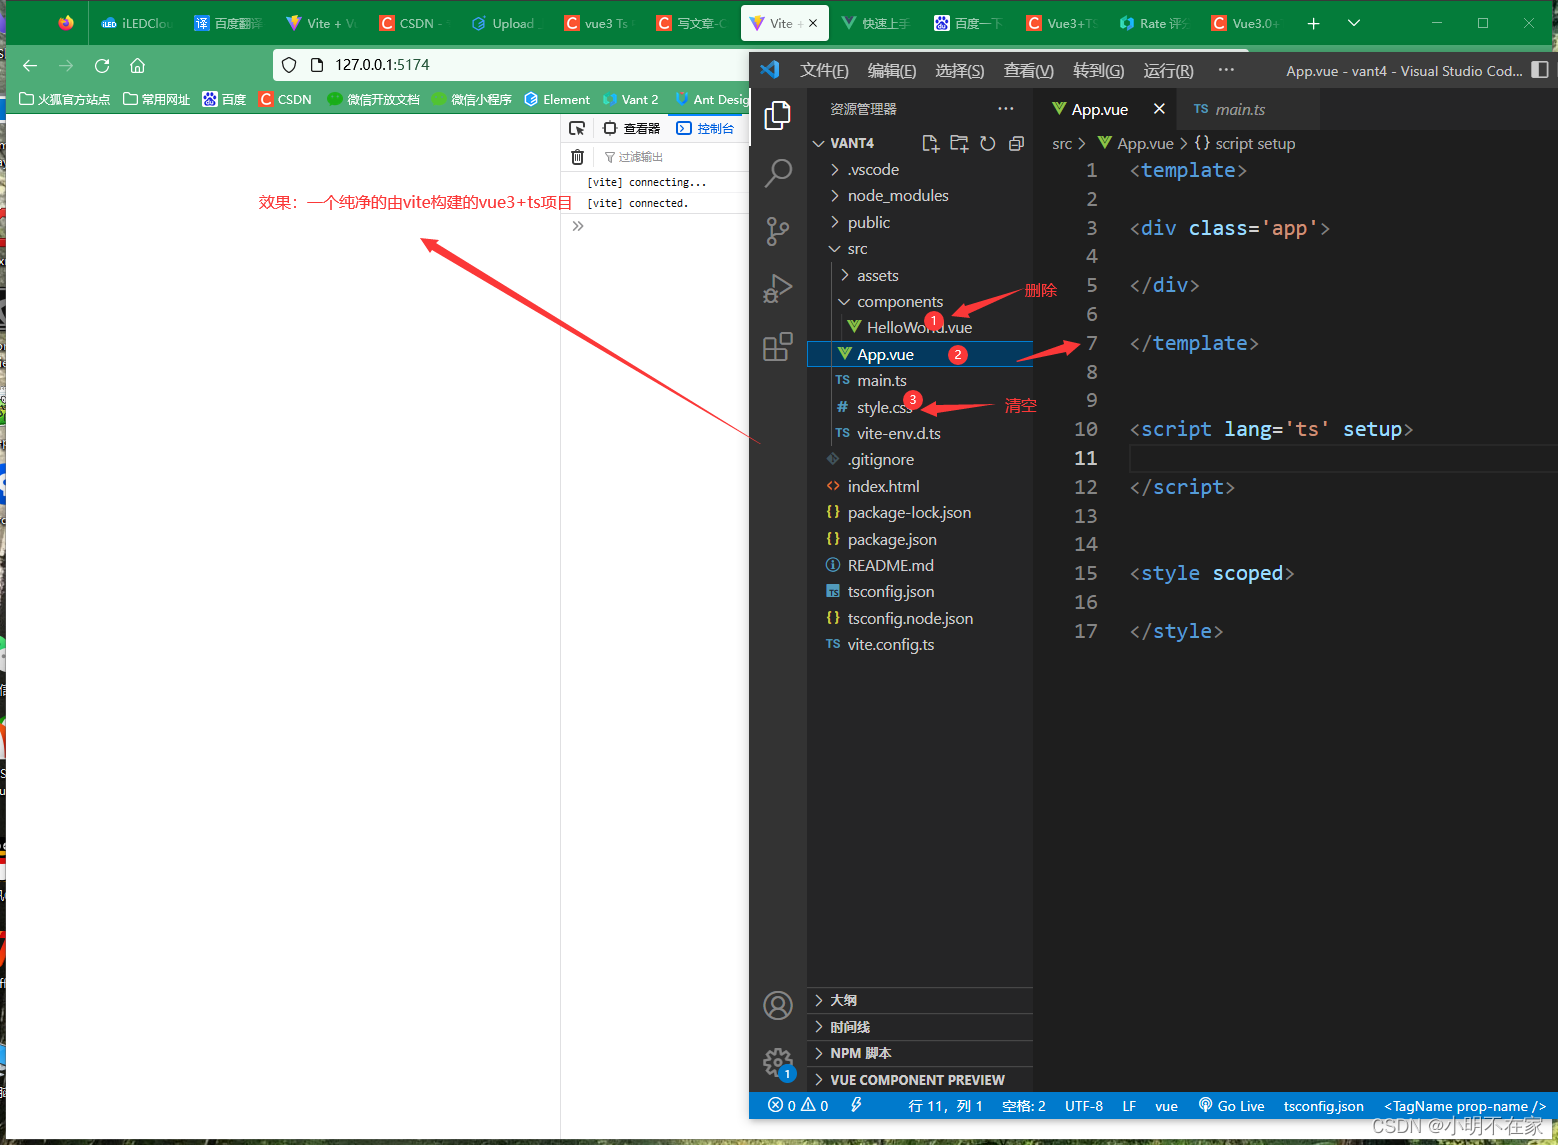
Task: Select HelloWorld.vue in explorer
Action: pos(919,328)
